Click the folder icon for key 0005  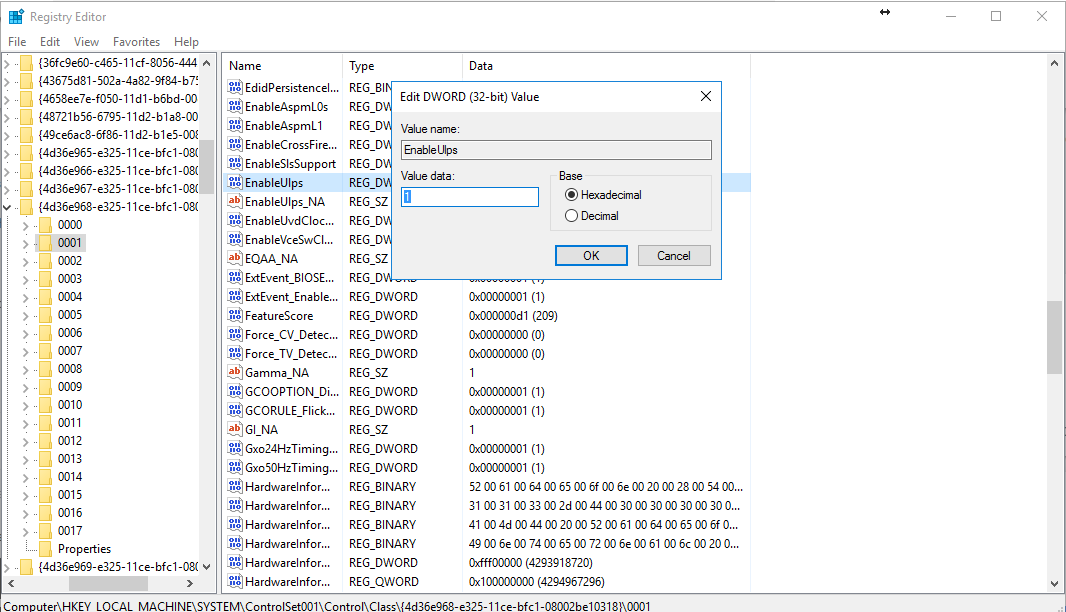coord(46,315)
